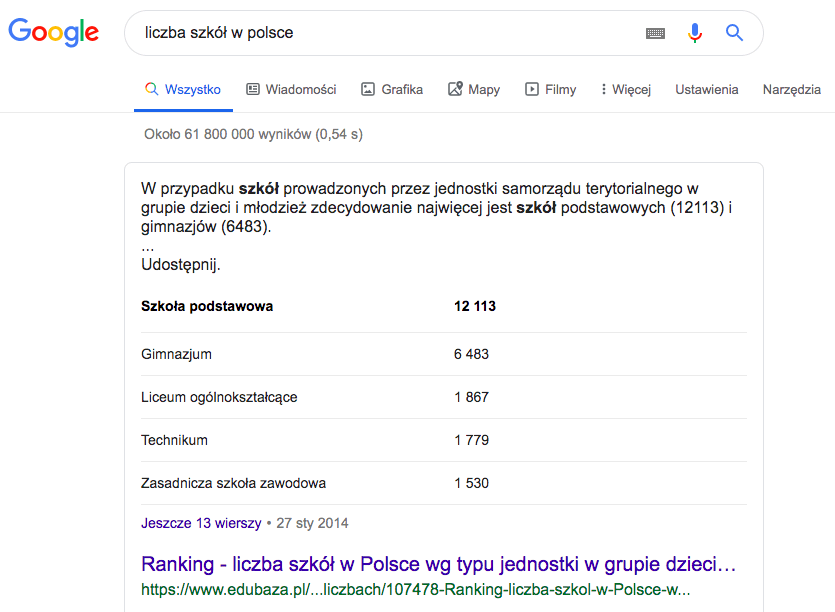
Task: Open the Mapy tab
Action: point(484,89)
